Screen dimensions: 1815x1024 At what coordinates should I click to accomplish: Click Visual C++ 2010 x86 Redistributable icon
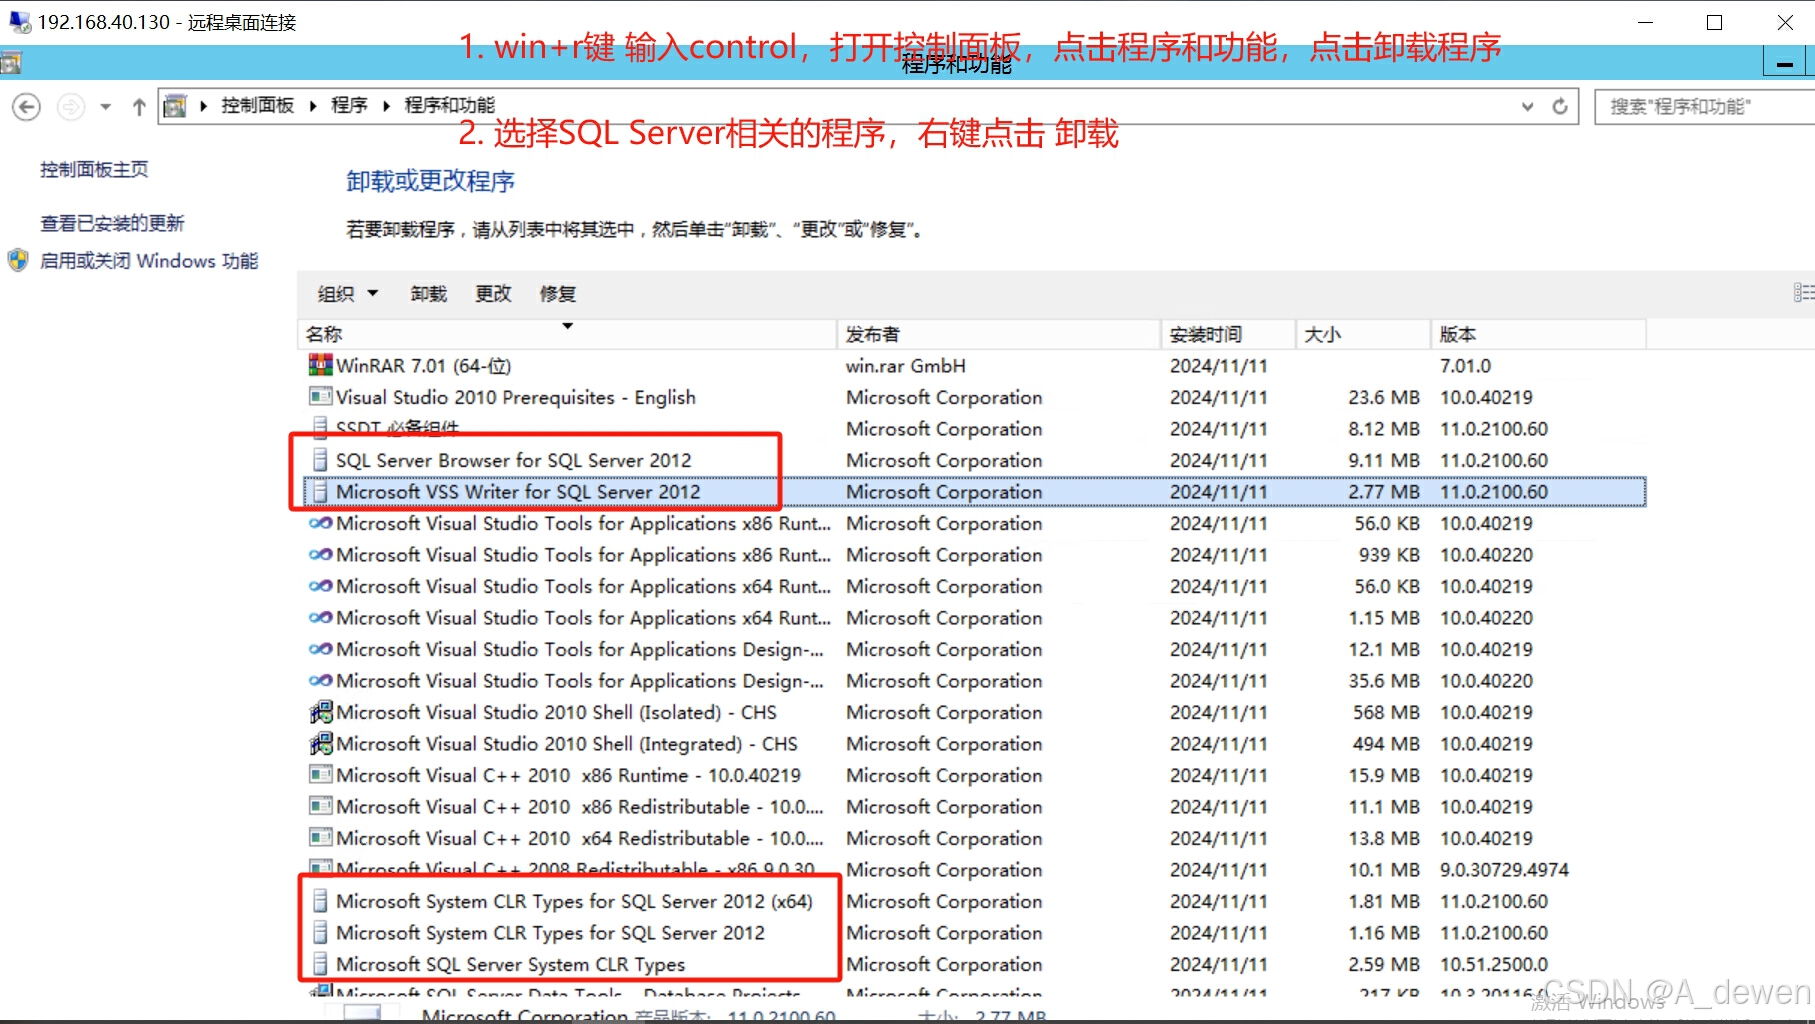[x=320, y=807]
